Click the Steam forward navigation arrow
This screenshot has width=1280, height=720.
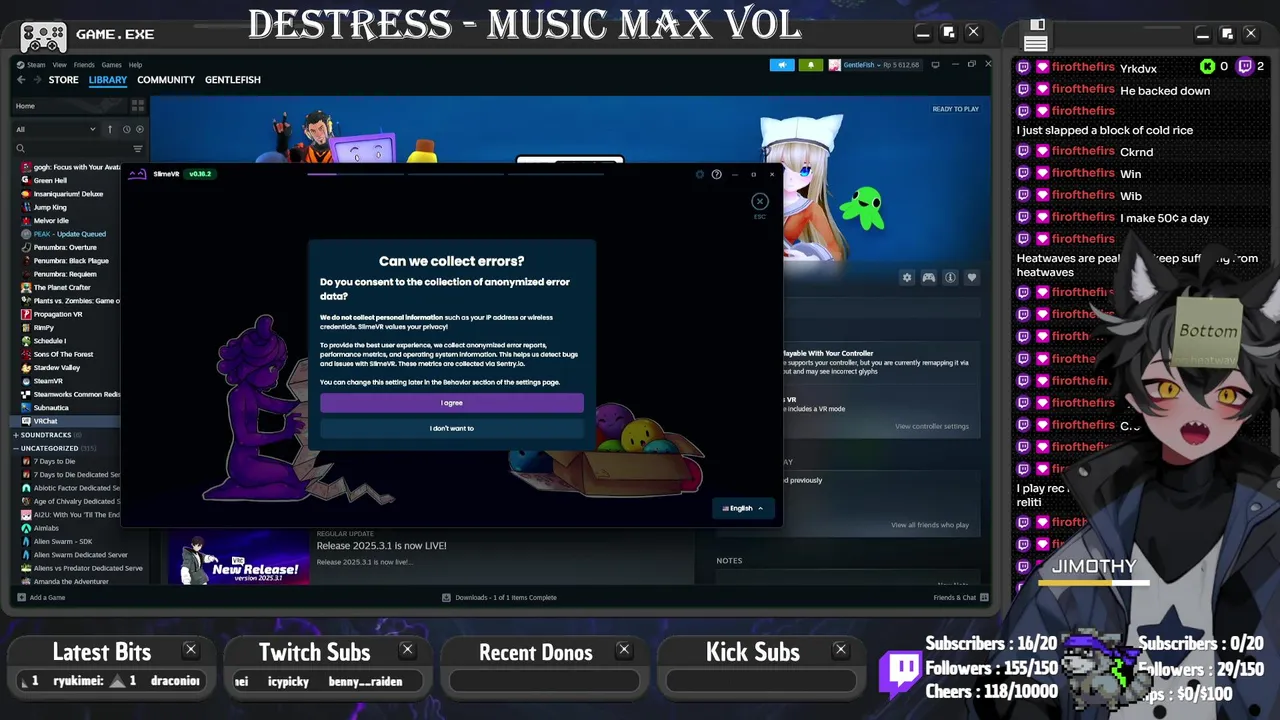(x=37, y=80)
